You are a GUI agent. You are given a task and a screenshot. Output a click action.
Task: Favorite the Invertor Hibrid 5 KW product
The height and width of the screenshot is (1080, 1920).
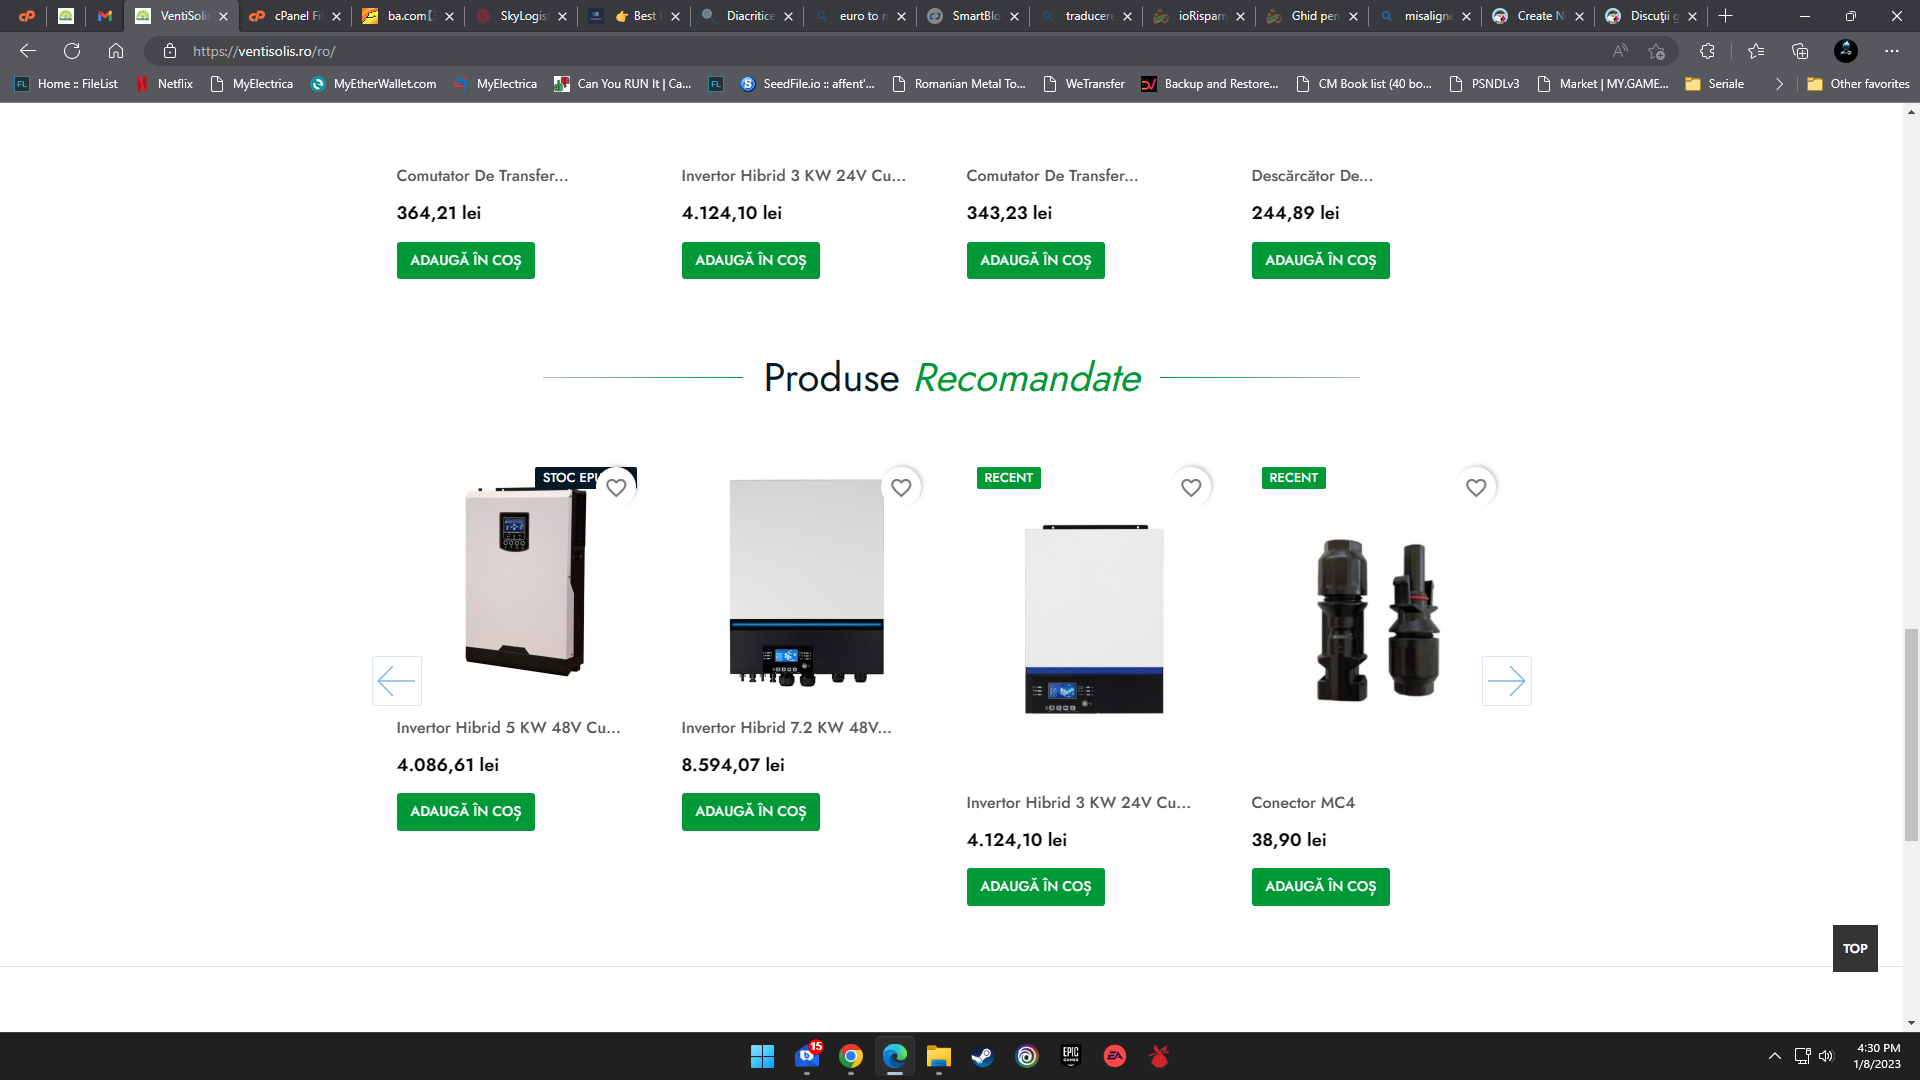click(x=616, y=487)
